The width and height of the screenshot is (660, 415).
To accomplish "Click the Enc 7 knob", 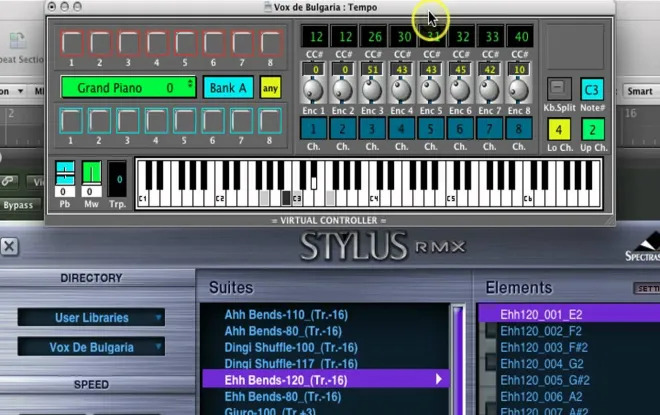I will (489, 90).
